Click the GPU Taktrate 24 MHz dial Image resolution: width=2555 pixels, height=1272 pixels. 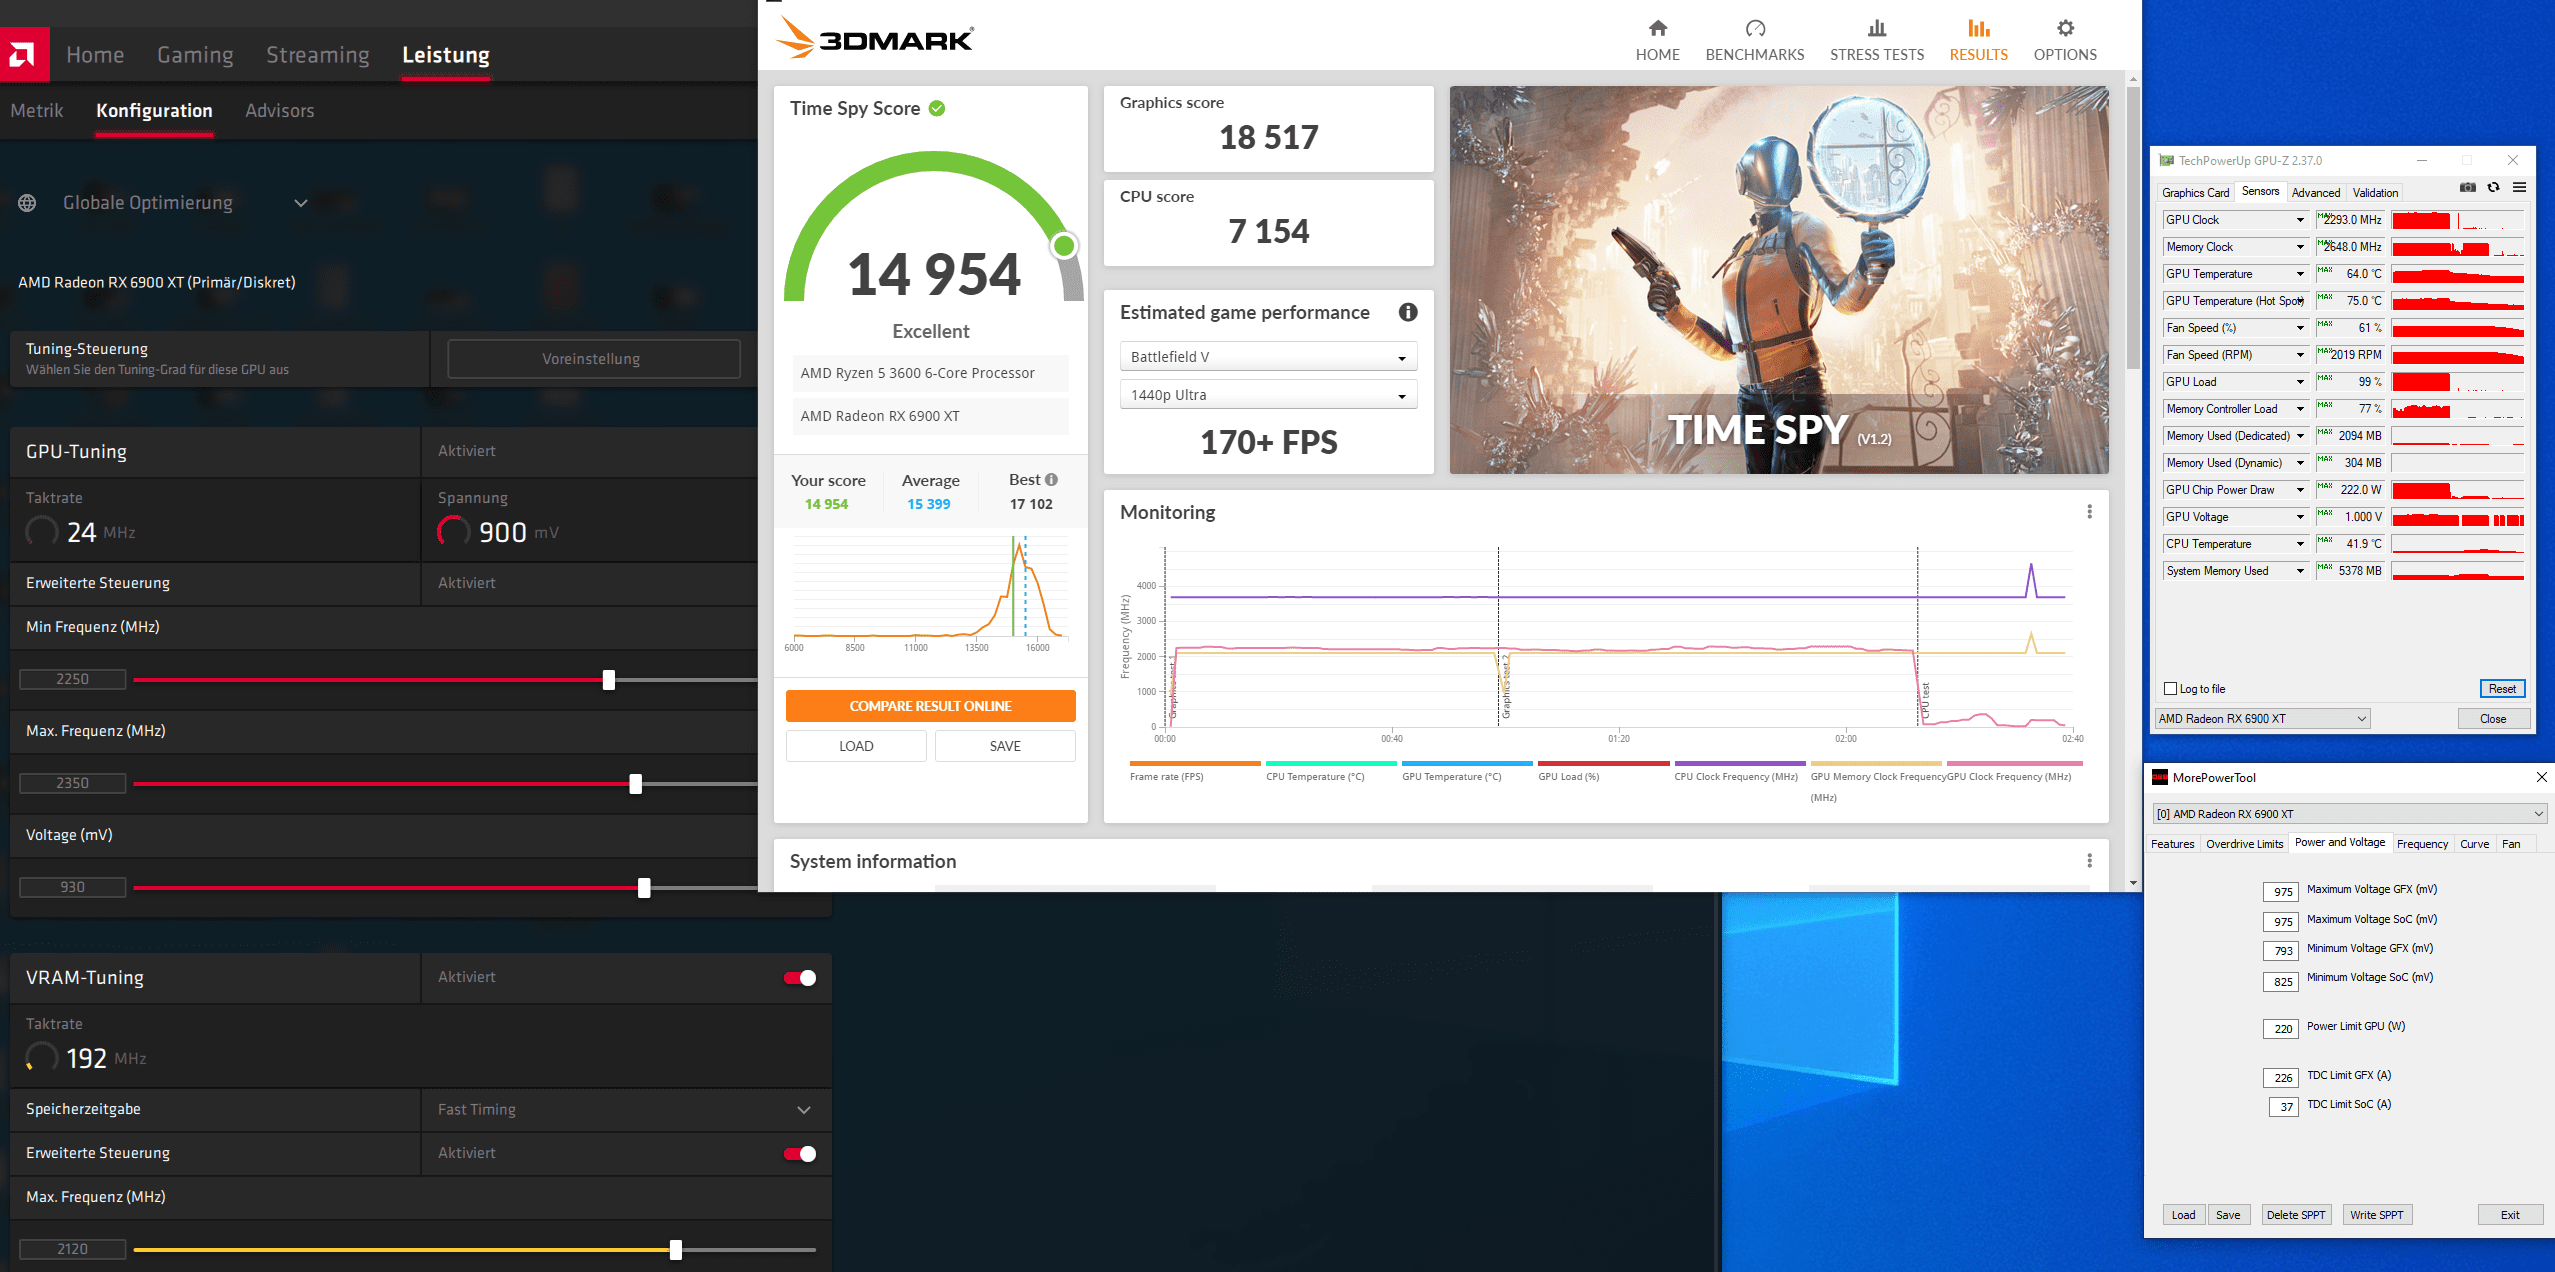tap(41, 531)
